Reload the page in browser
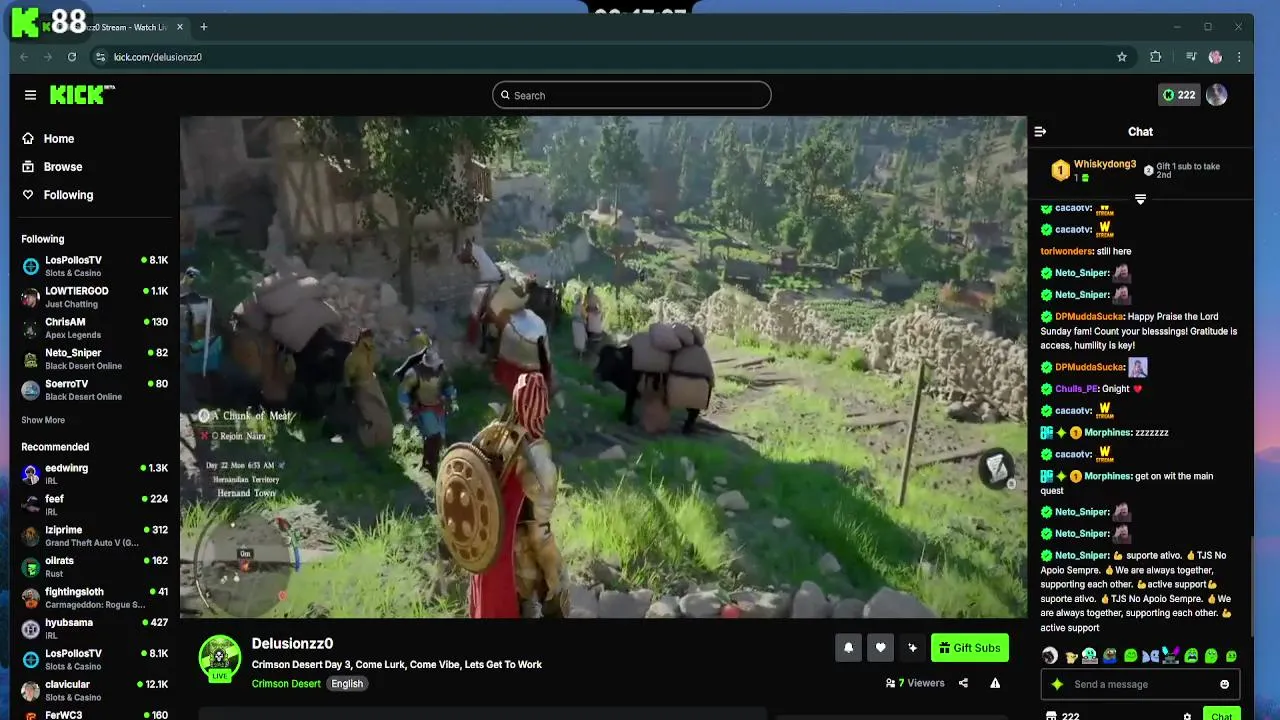Image resolution: width=1280 pixels, height=720 pixels. [72, 57]
